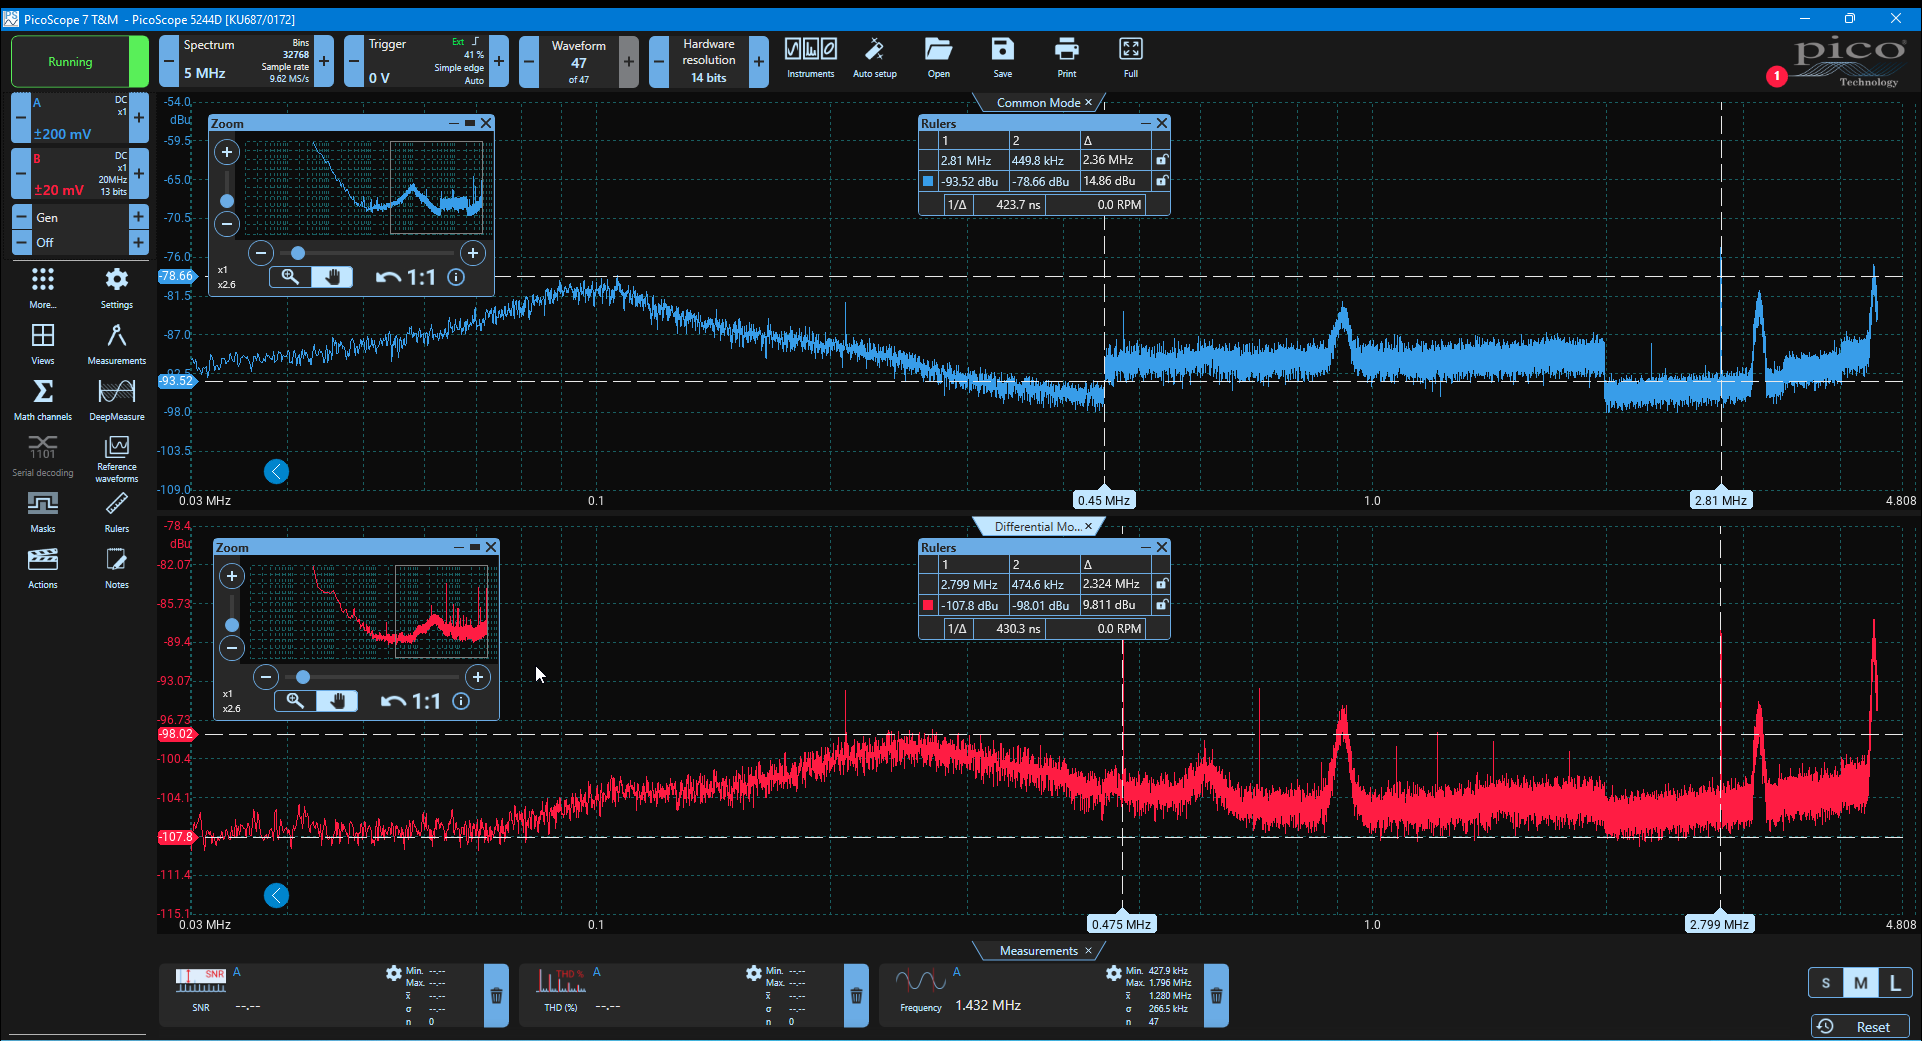Show zoom info in upper Zoom panel
The width and height of the screenshot is (1922, 1041).
(456, 277)
